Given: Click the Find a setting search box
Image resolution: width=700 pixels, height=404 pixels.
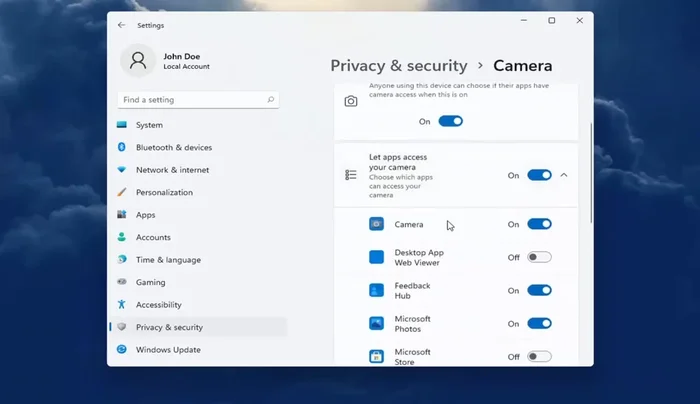Looking at the screenshot, I should click(x=190, y=100).
